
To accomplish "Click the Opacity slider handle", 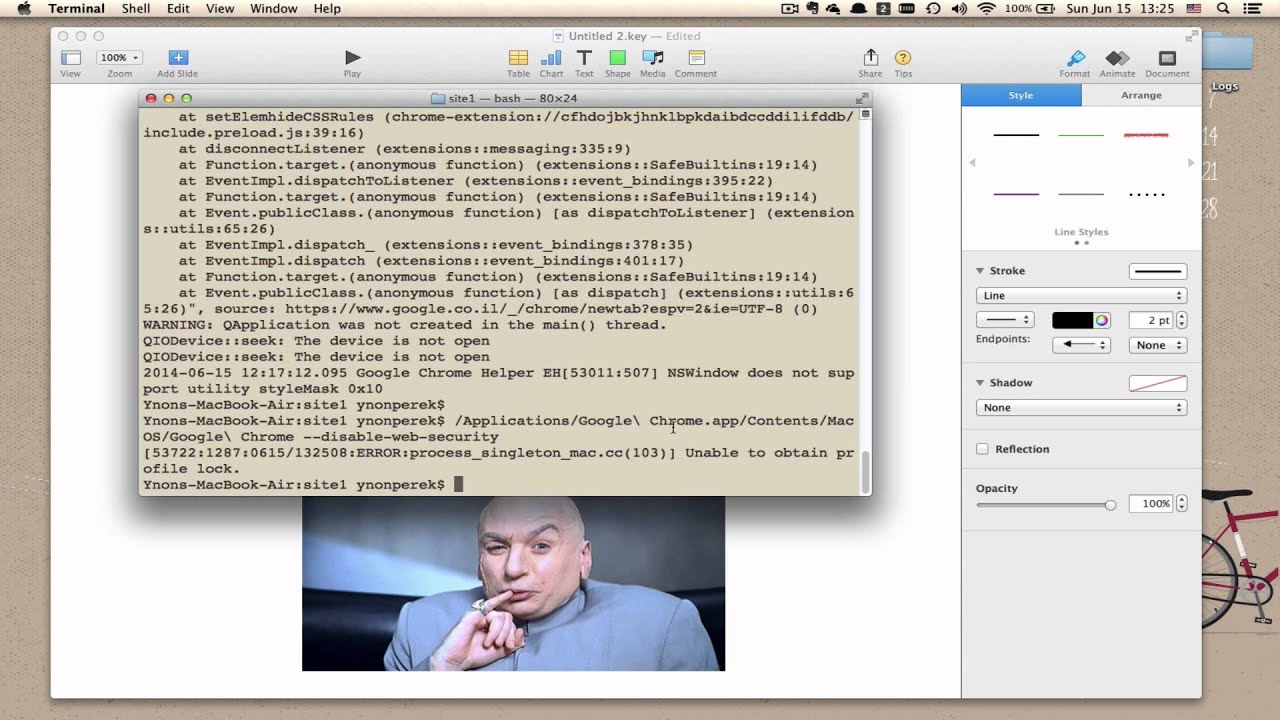I will tap(1110, 505).
